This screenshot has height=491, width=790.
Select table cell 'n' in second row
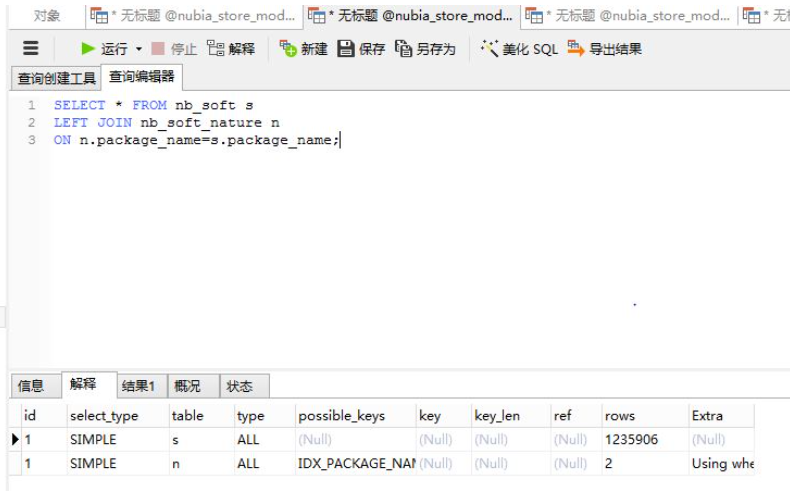(202, 463)
